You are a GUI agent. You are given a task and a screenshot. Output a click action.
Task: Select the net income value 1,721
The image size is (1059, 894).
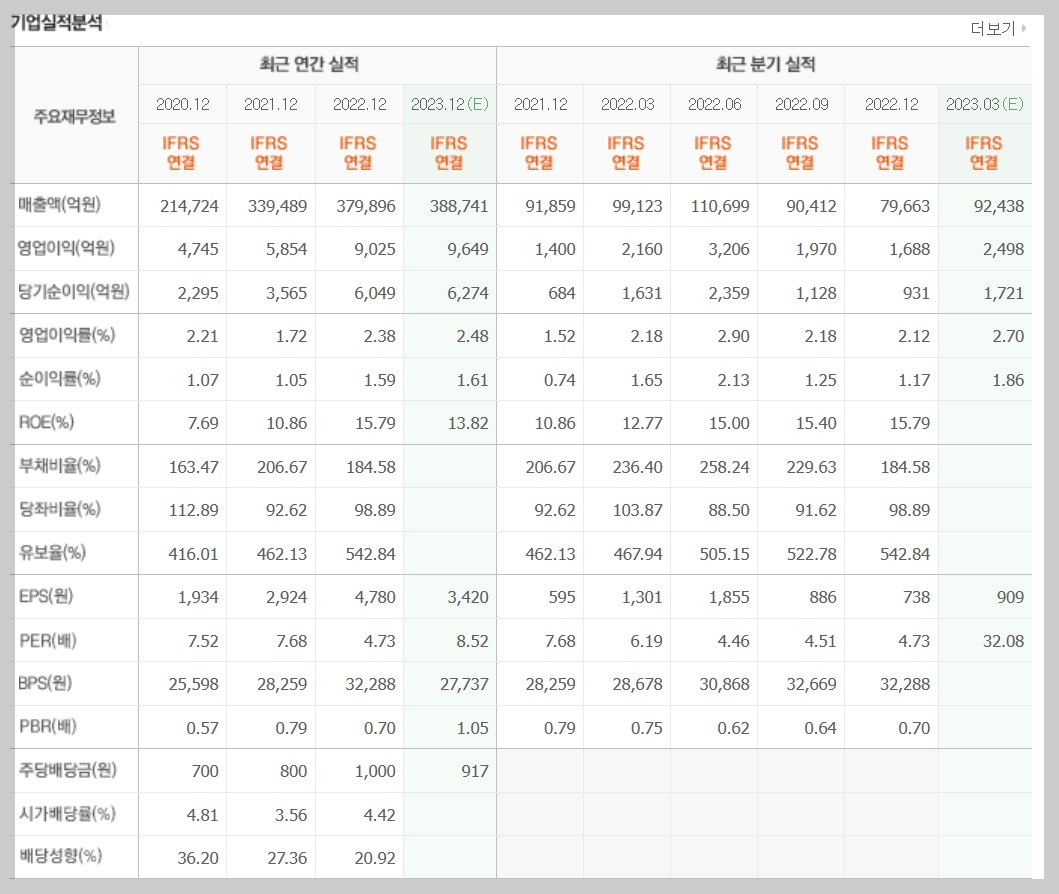[1004, 294]
